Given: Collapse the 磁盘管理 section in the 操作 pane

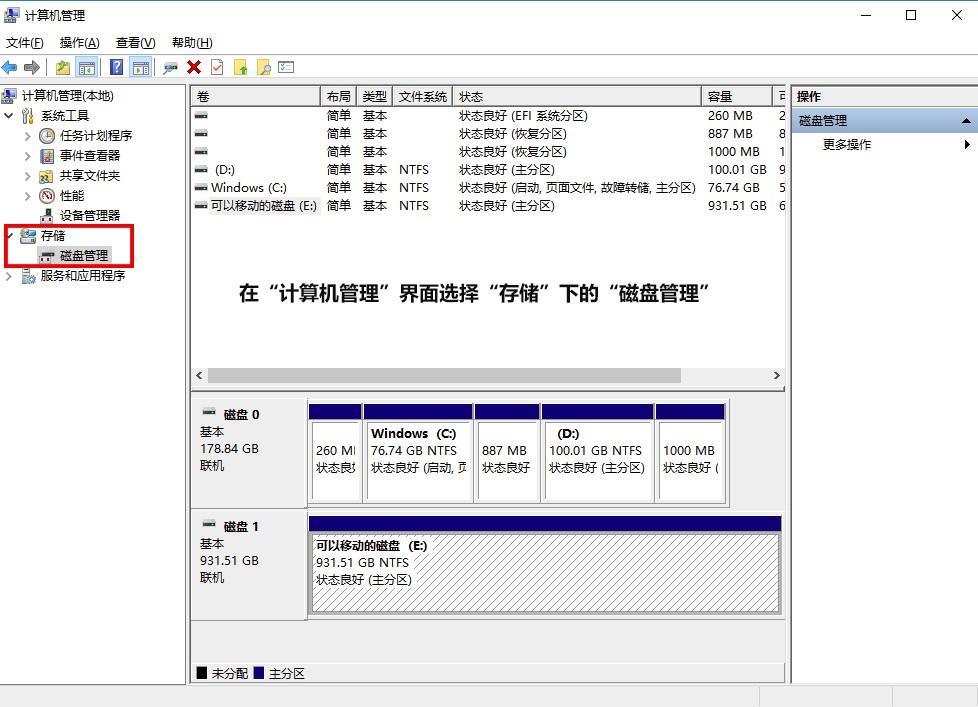Looking at the screenshot, I should tap(966, 119).
